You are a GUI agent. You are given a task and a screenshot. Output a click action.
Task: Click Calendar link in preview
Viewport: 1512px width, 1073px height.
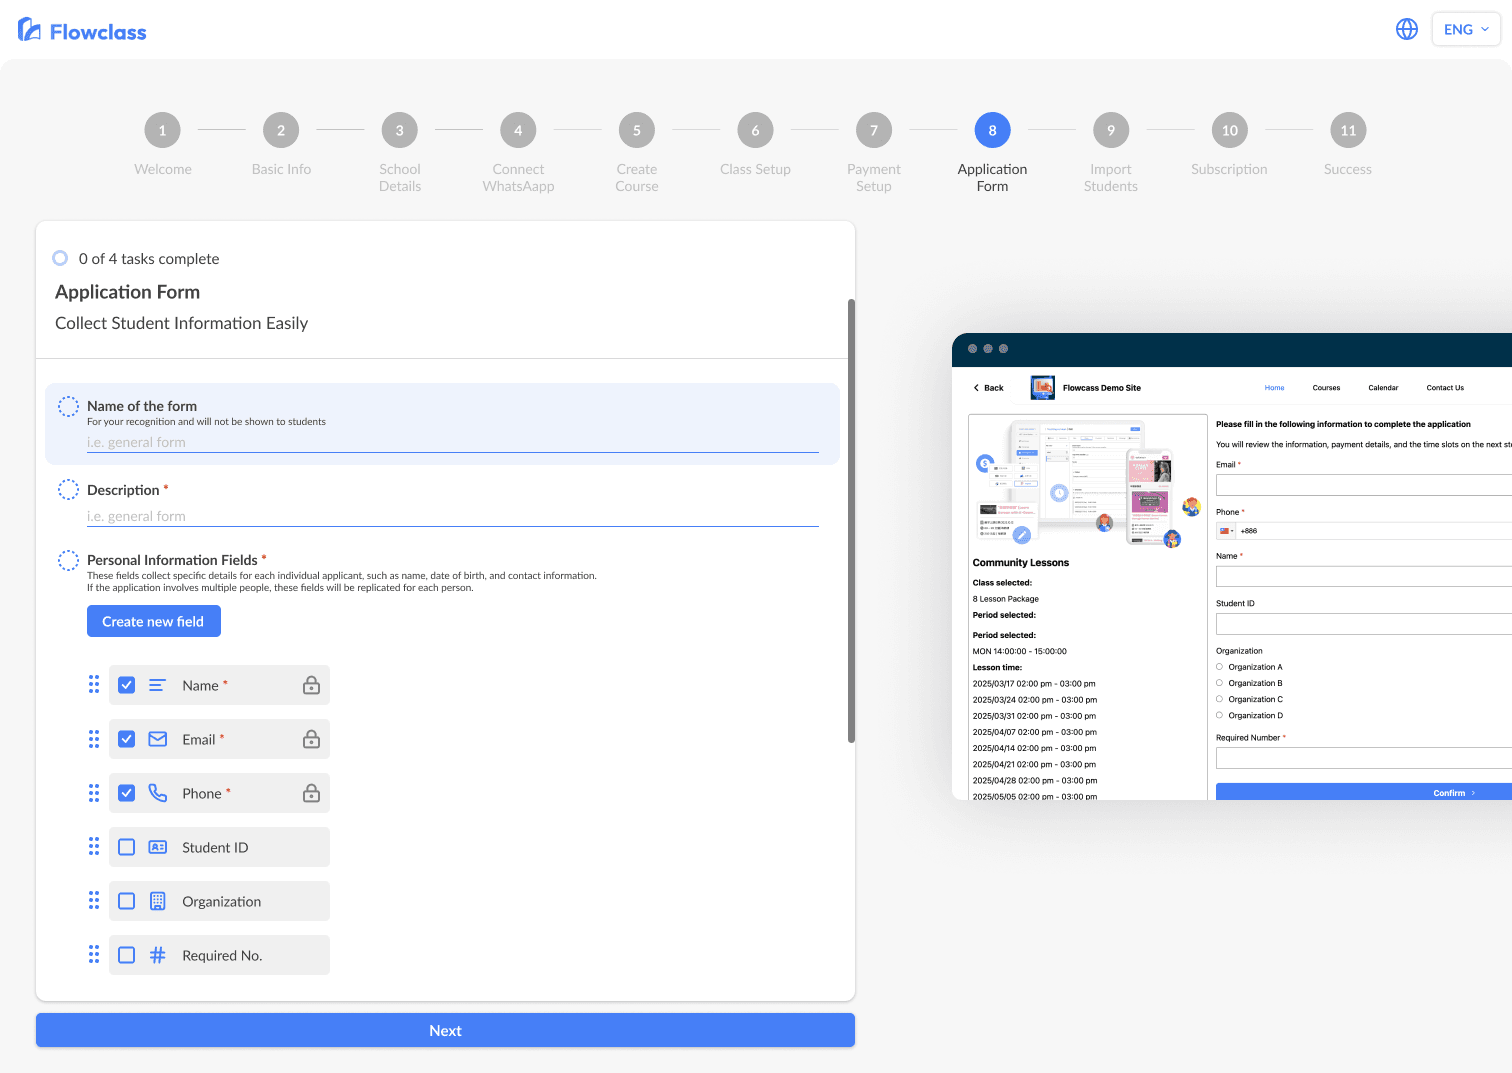[1383, 388]
